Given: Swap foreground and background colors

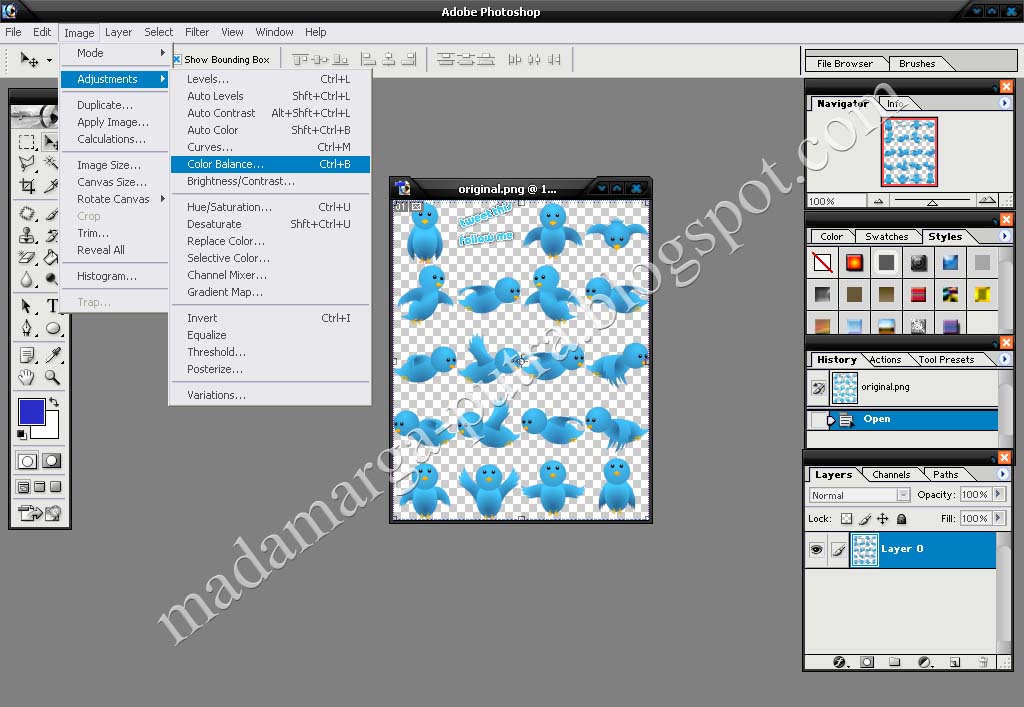Looking at the screenshot, I should click(54, 402).
